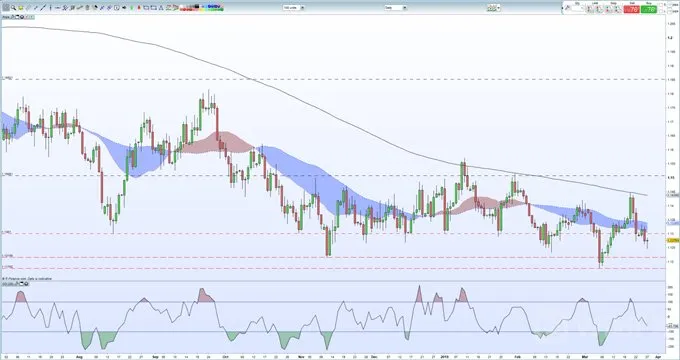Open trading panel wrench settings
The image size is (680, 360).
click(567, 7)
